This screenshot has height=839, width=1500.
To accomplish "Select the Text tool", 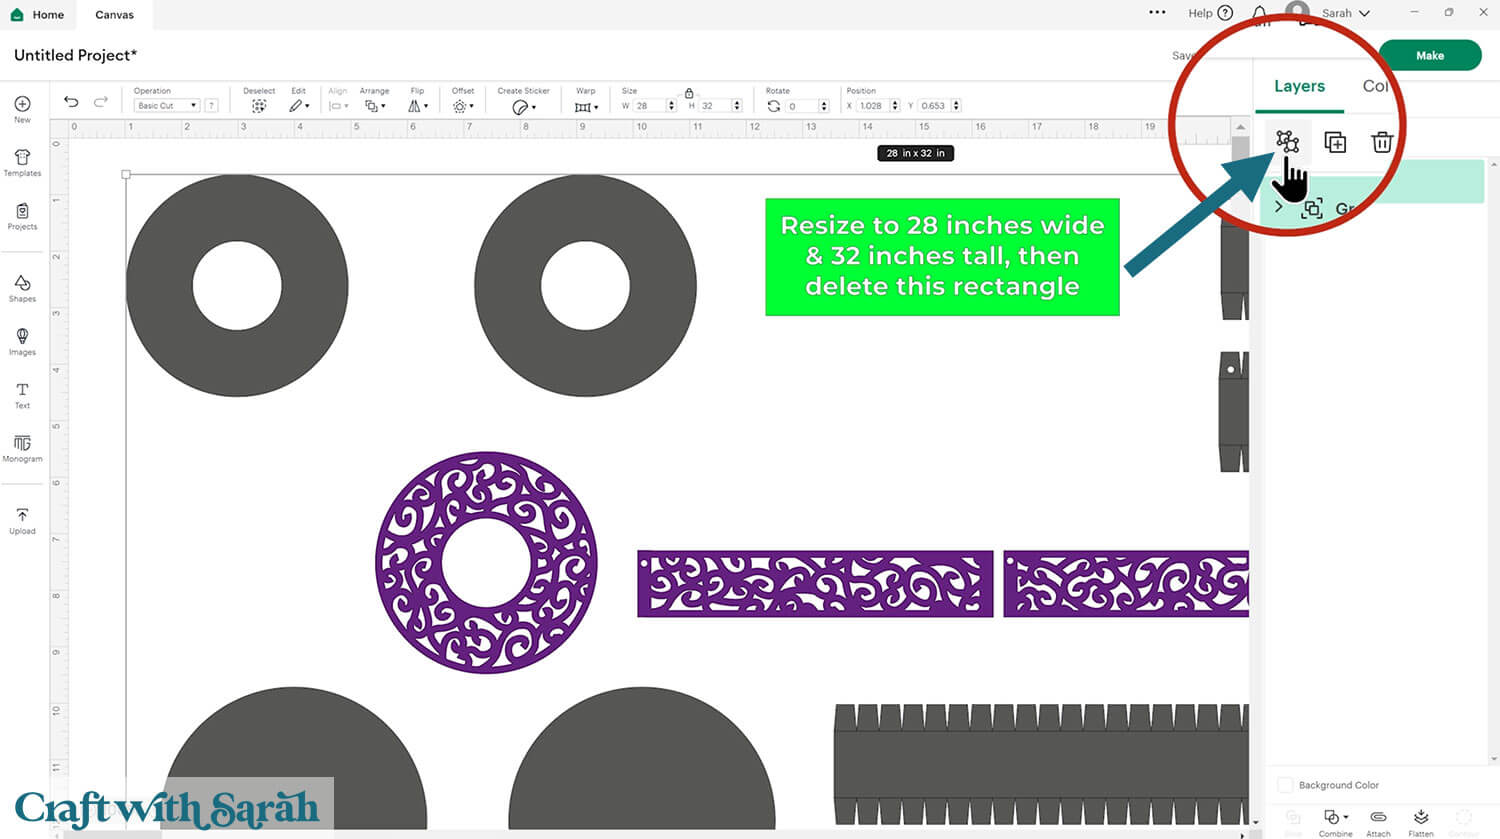I will pos(22,395).
